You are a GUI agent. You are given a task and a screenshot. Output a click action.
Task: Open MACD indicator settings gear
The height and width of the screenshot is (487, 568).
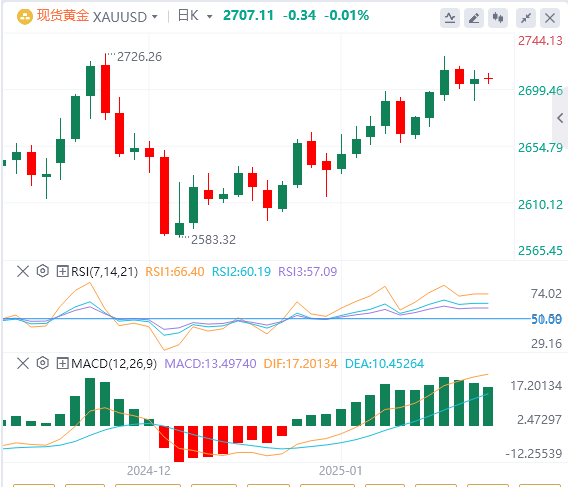tap(43, 363)
